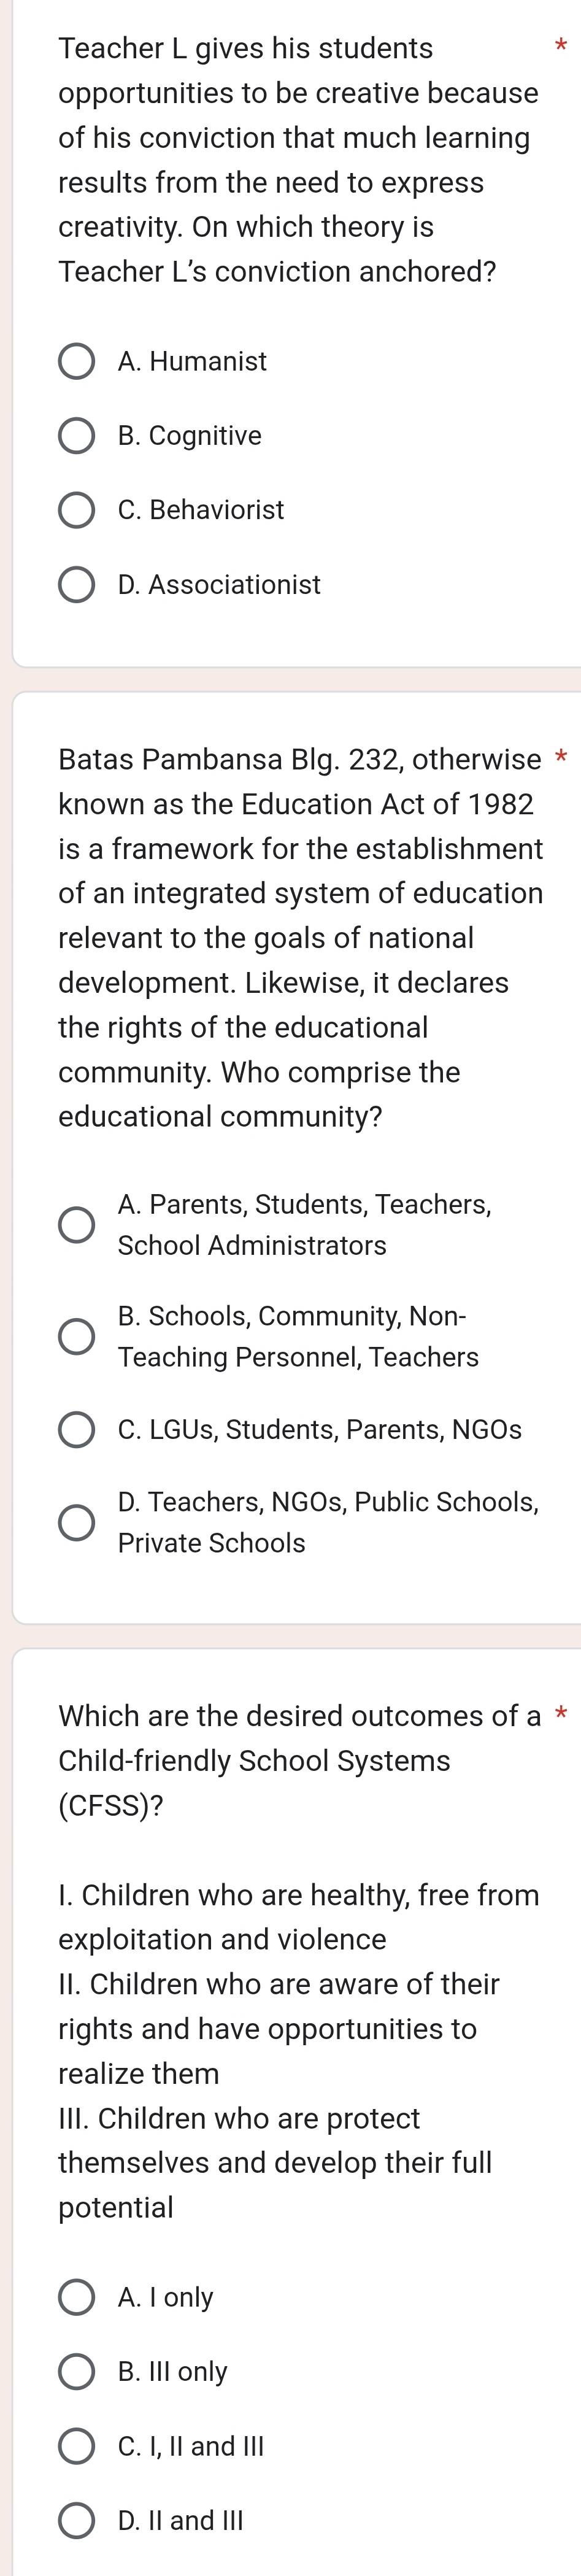The image size is (581, 2576).
Task: Click statement I about healthy children
Action: (x=298, y=1917)
